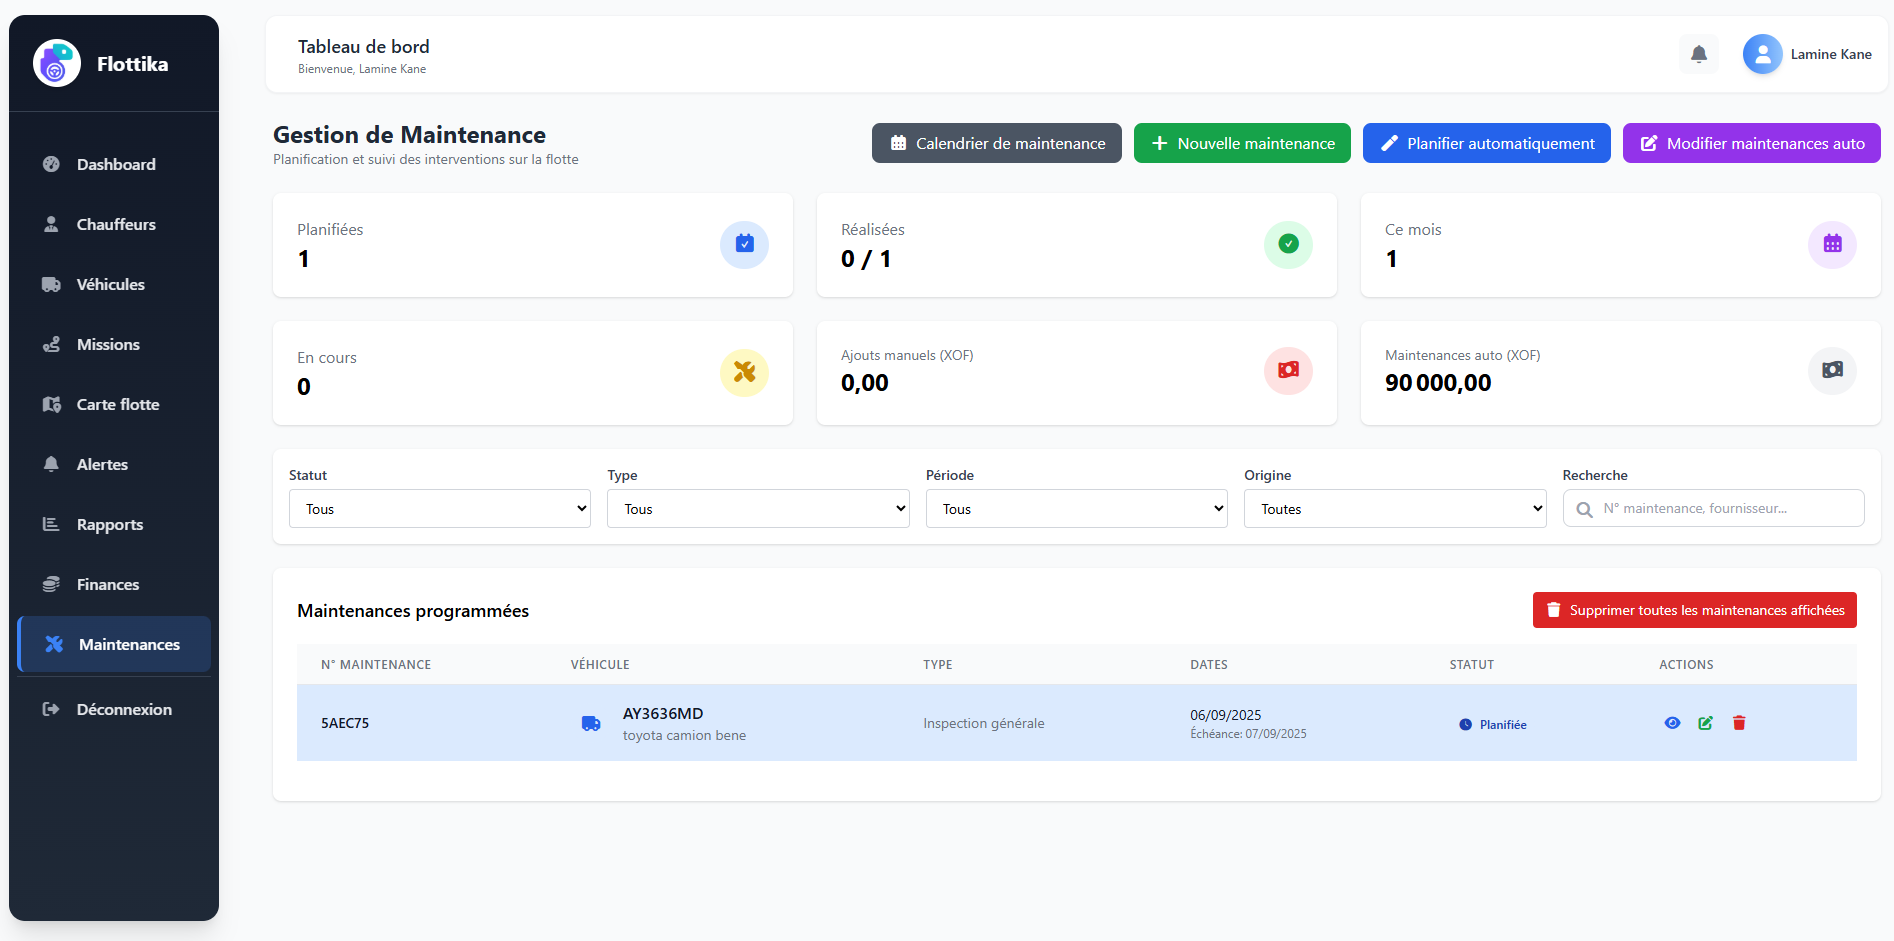Navigate to Carte flotte in sidebar
Image resolution: width=1894 pixels, height=941 pixels.
click(117, 405)
